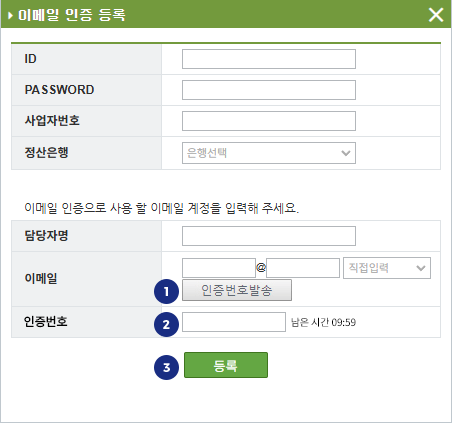
Task: Open the 은행선택 bank dropdown
Action: coord(269,153)
